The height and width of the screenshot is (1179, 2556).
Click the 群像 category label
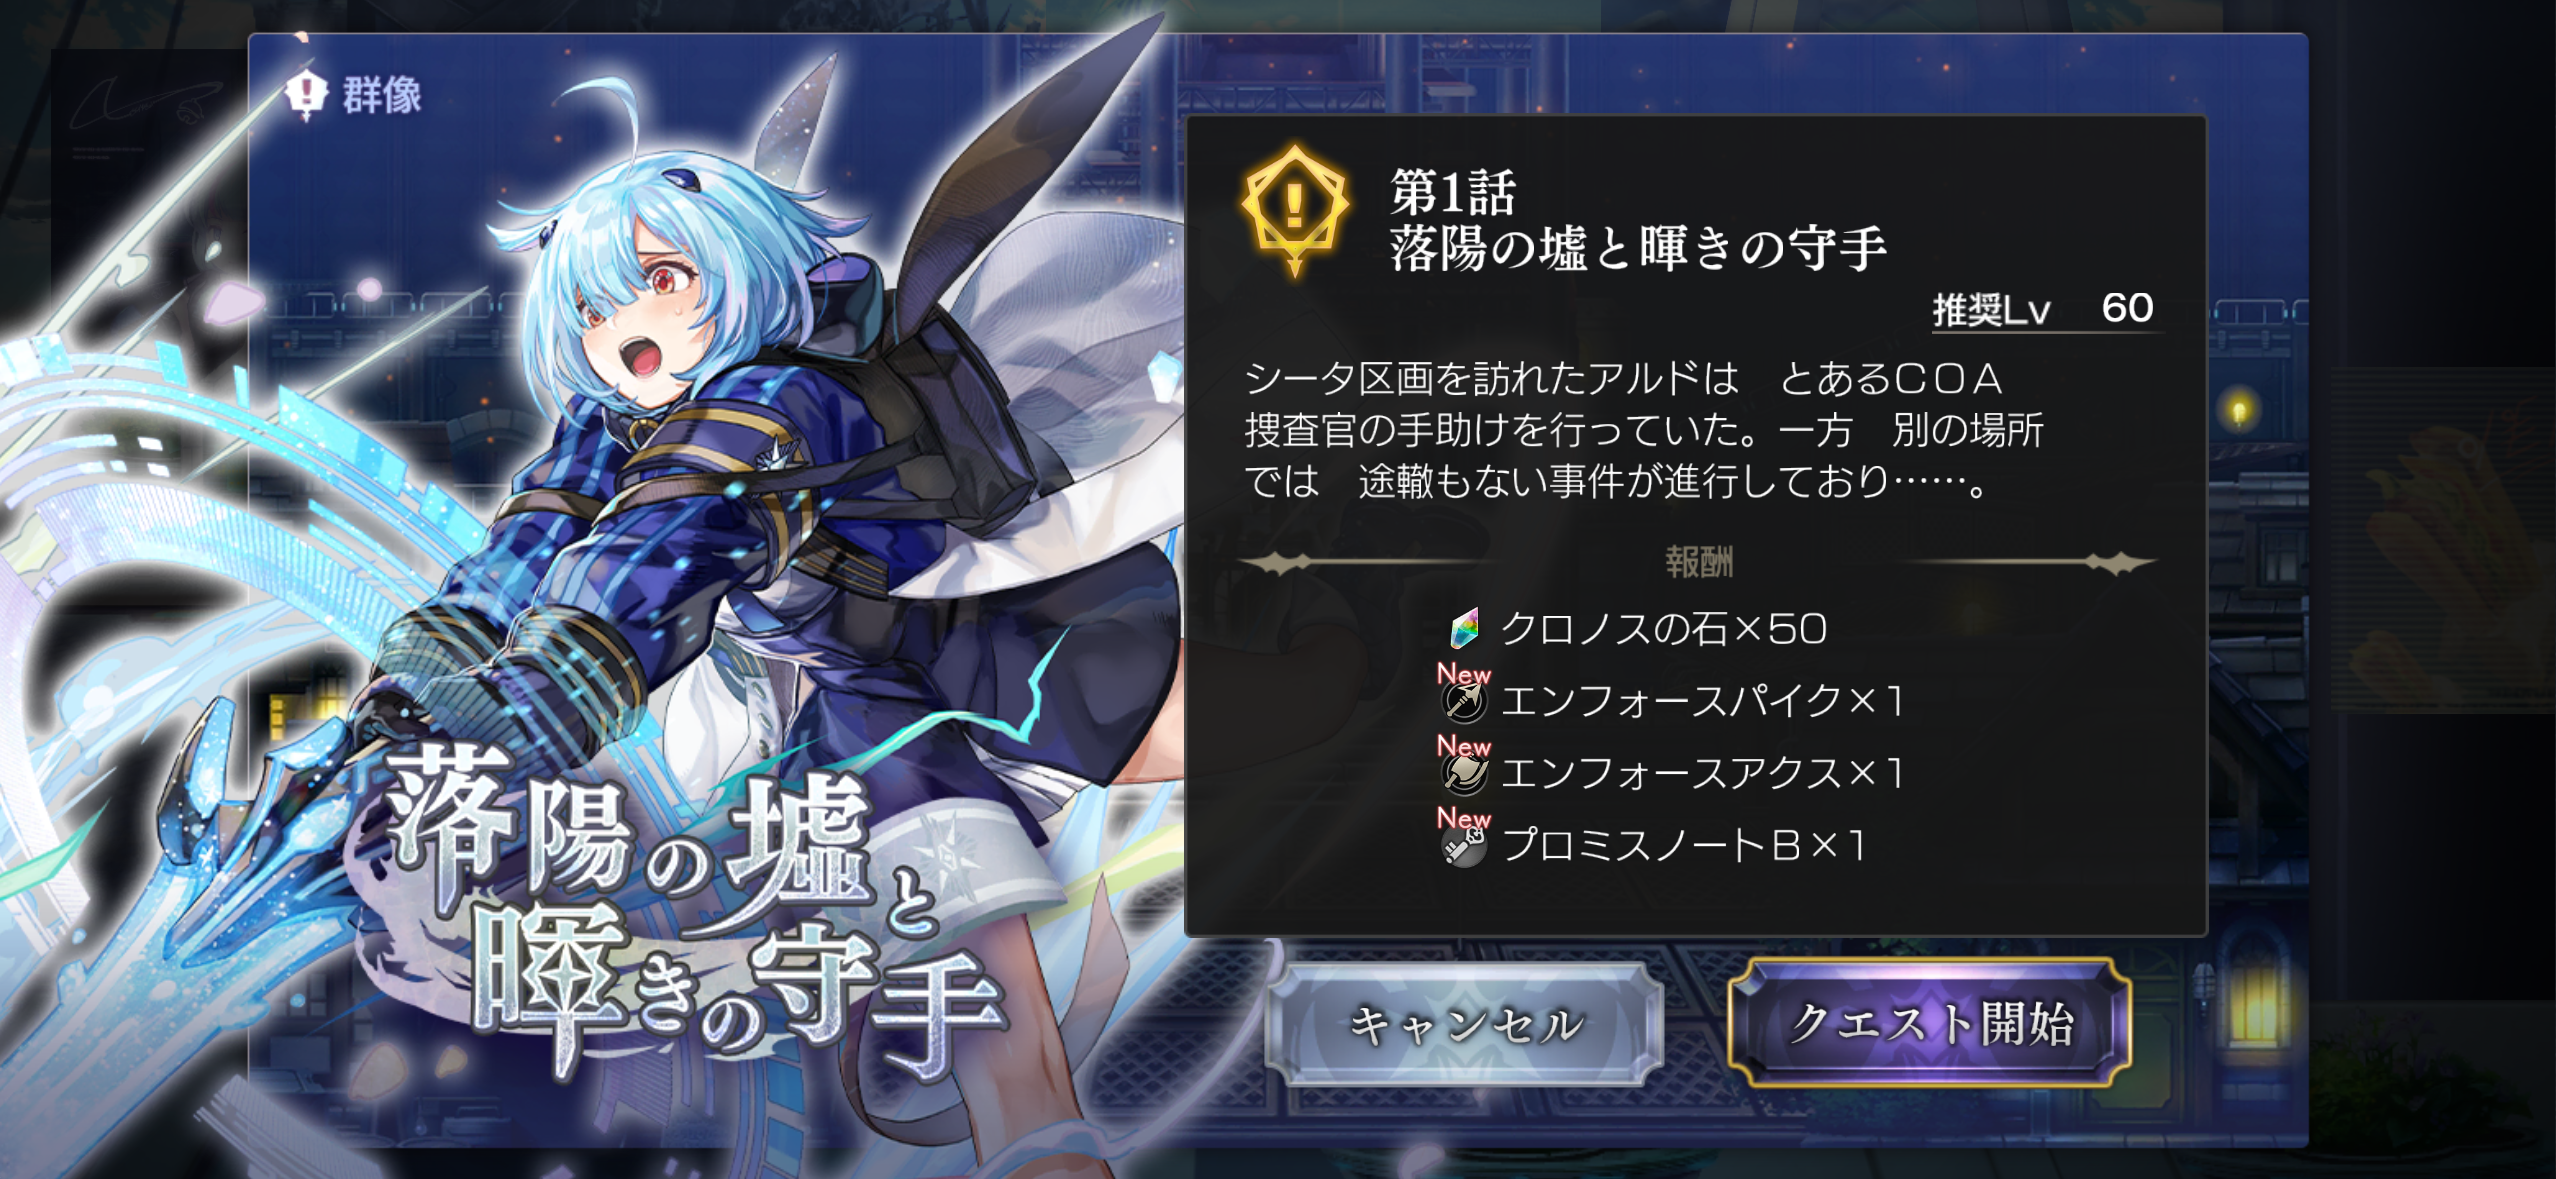382,95
